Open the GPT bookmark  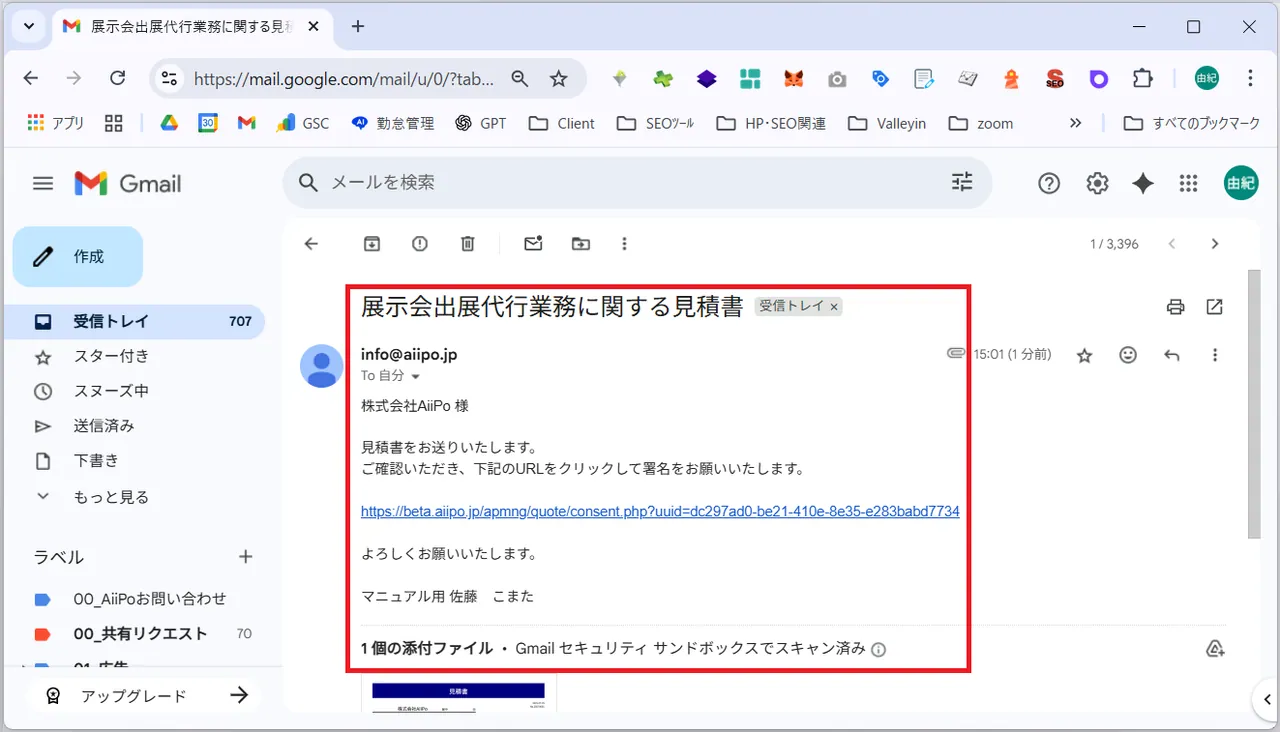tap(481, 123)
